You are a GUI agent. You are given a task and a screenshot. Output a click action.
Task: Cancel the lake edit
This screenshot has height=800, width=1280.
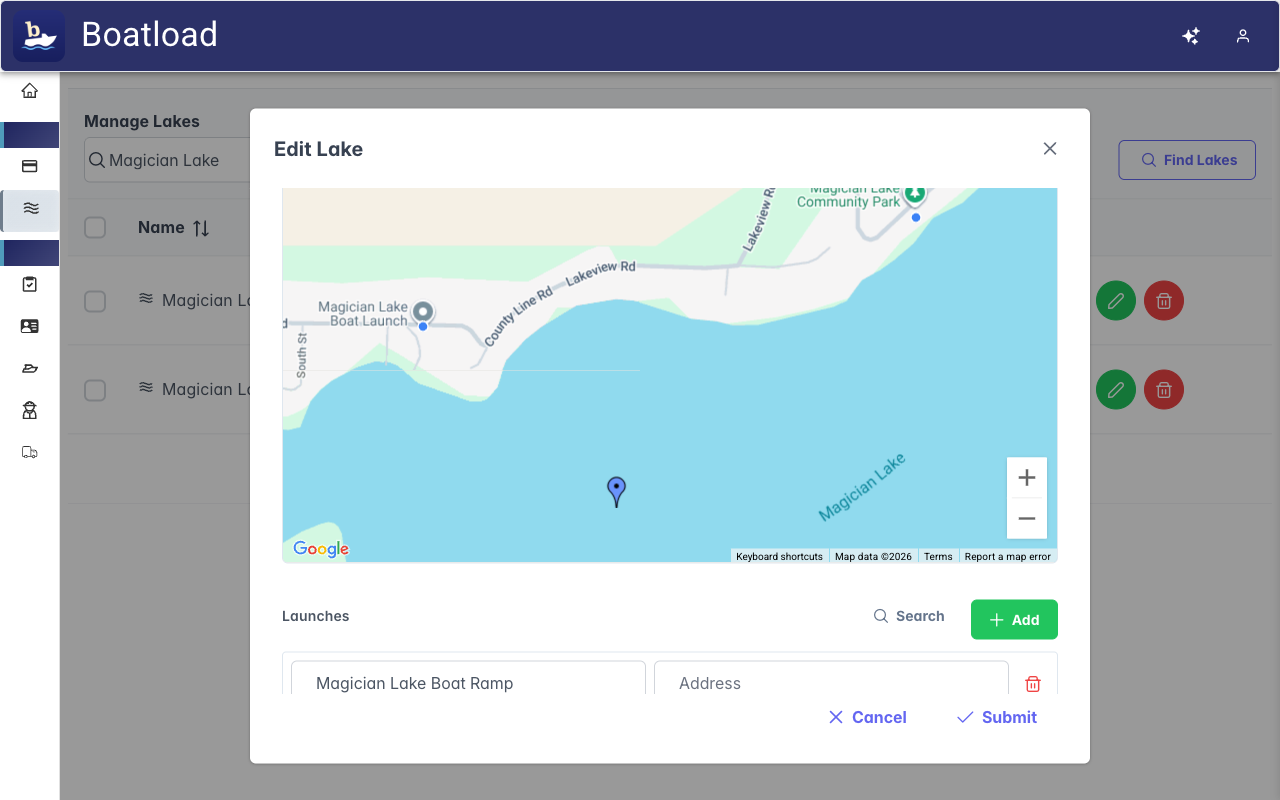pos(867,717)
